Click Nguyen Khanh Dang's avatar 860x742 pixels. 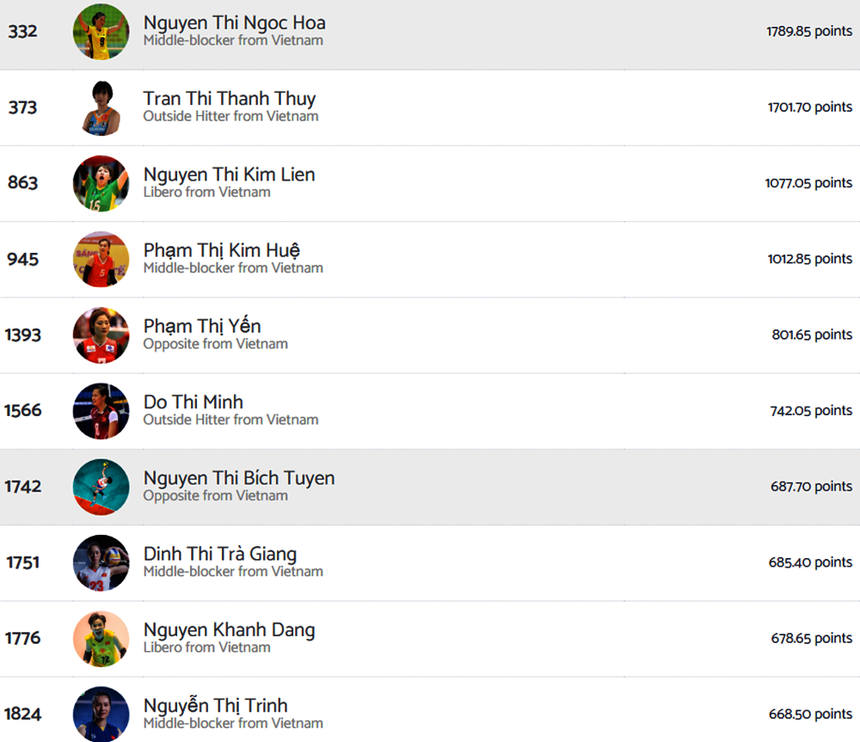point(101,639)
